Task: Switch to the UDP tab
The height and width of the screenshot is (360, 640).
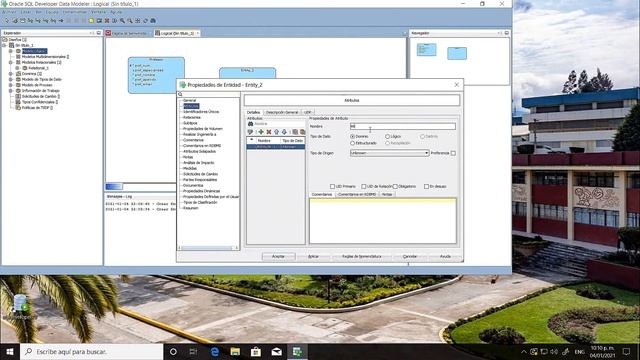Action: (308, 112)
